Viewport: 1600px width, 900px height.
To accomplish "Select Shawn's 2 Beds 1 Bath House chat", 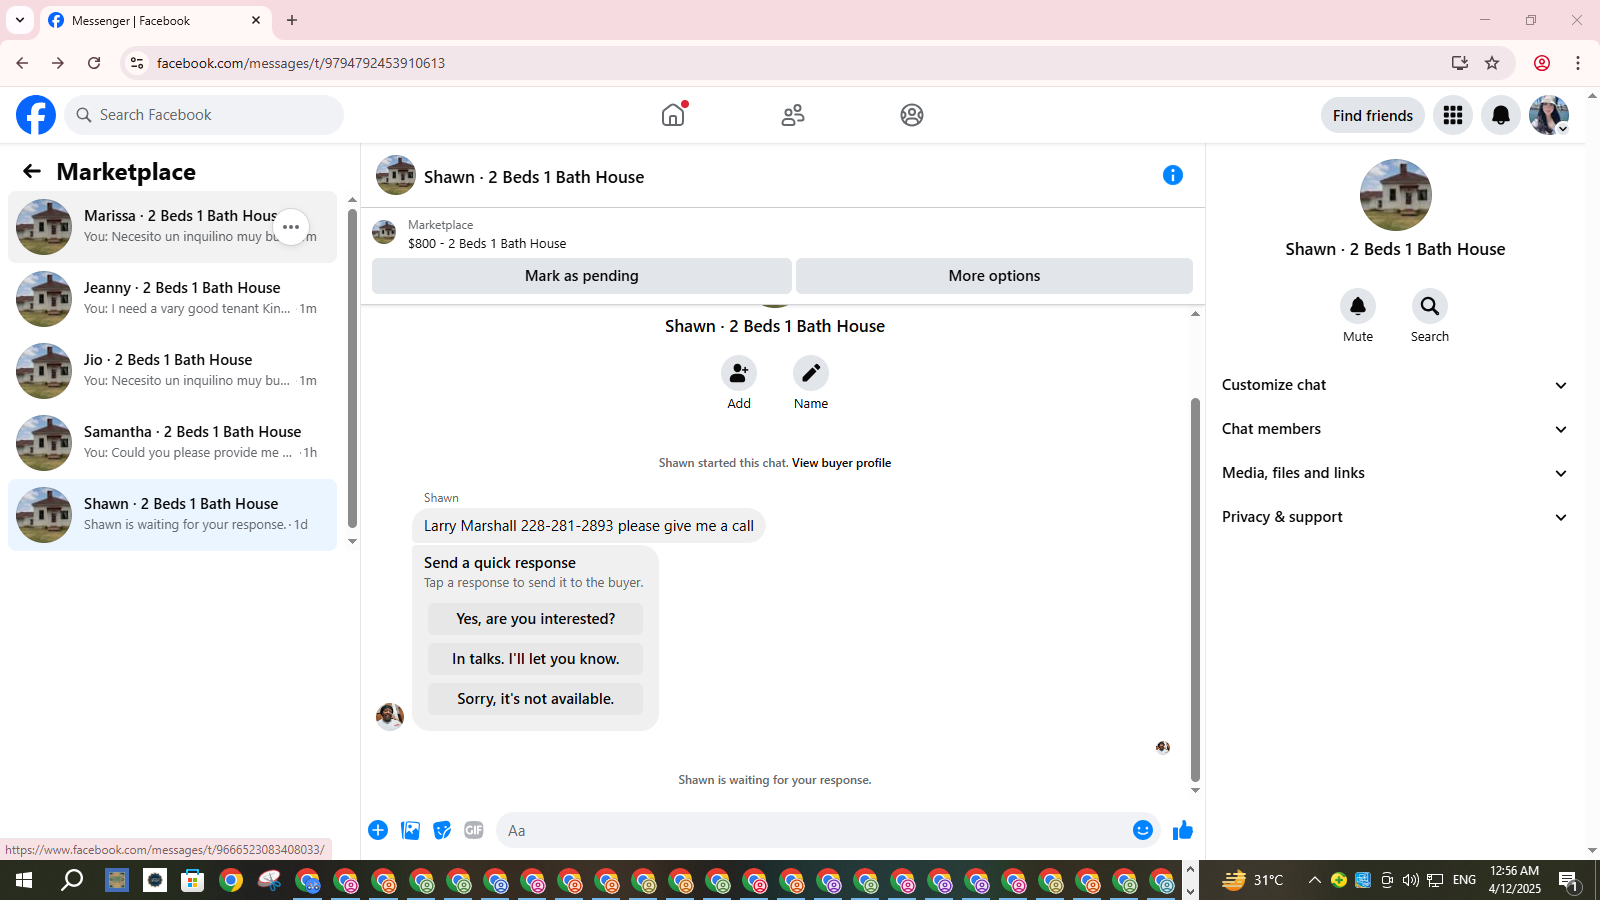I will coord(172,515).
